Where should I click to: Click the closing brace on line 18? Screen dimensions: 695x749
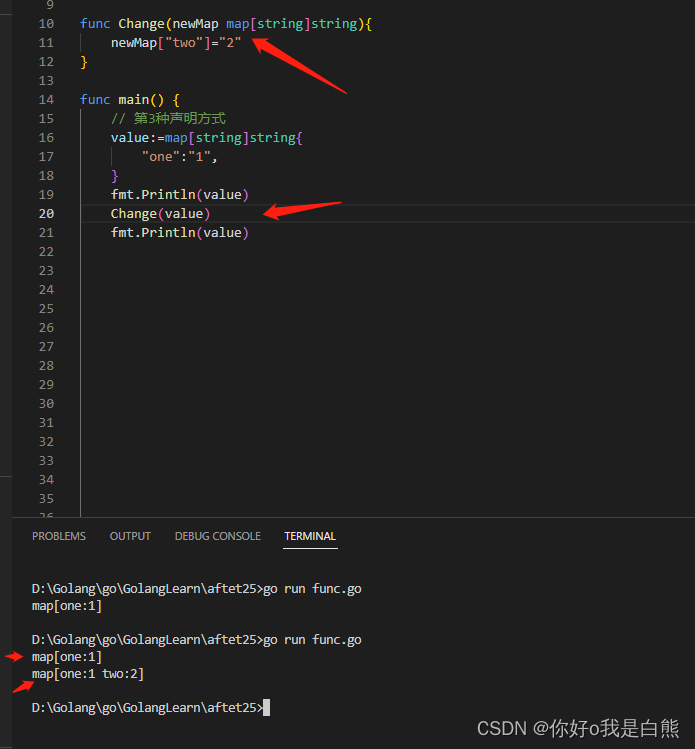[x=115, y=176]
